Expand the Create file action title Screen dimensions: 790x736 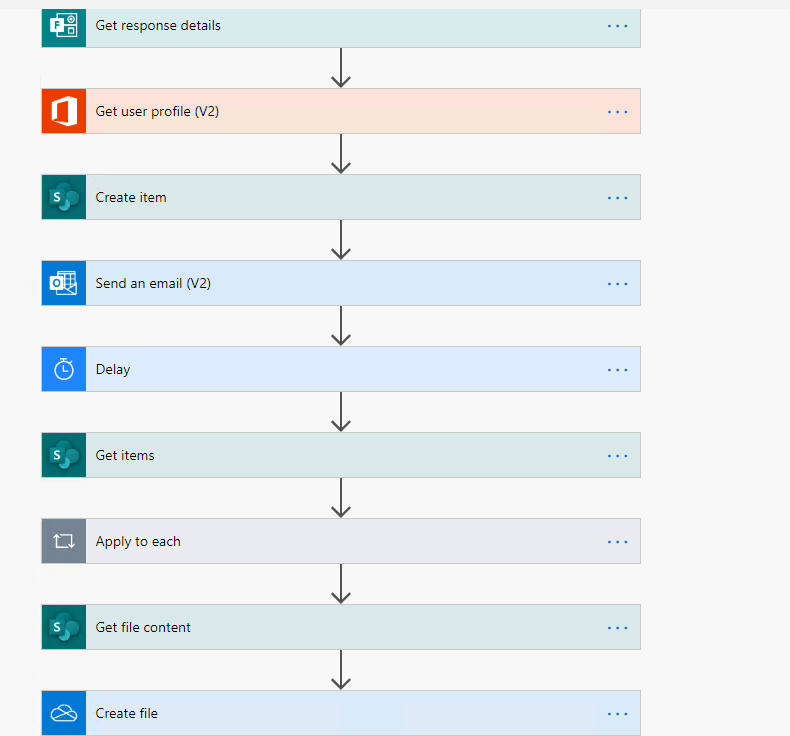tap(126, 713)
